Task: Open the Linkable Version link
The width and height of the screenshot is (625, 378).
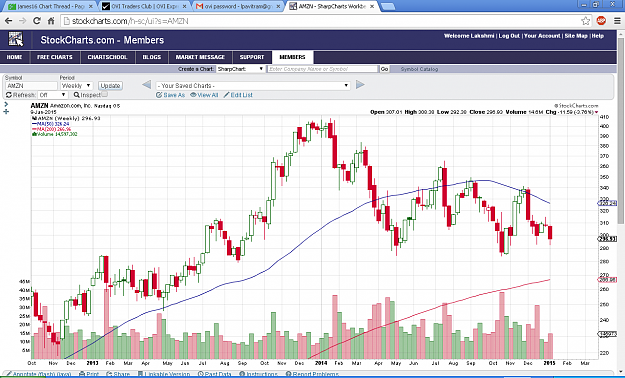Action: point(164,374)
